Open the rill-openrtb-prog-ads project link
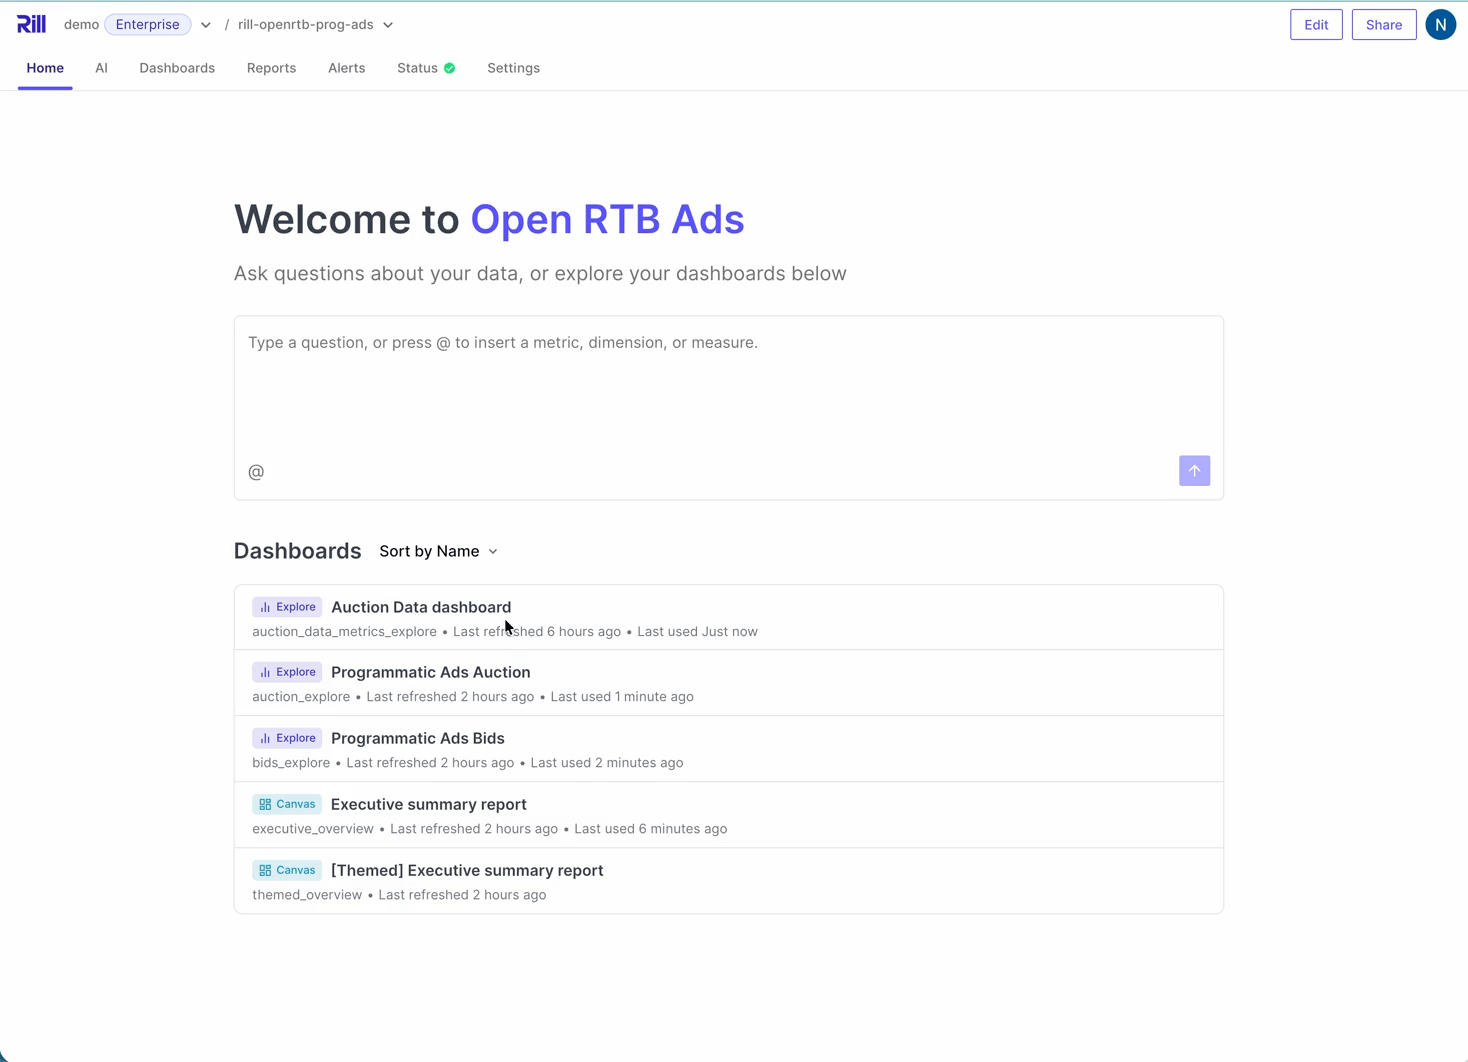 tap(306, 24)
